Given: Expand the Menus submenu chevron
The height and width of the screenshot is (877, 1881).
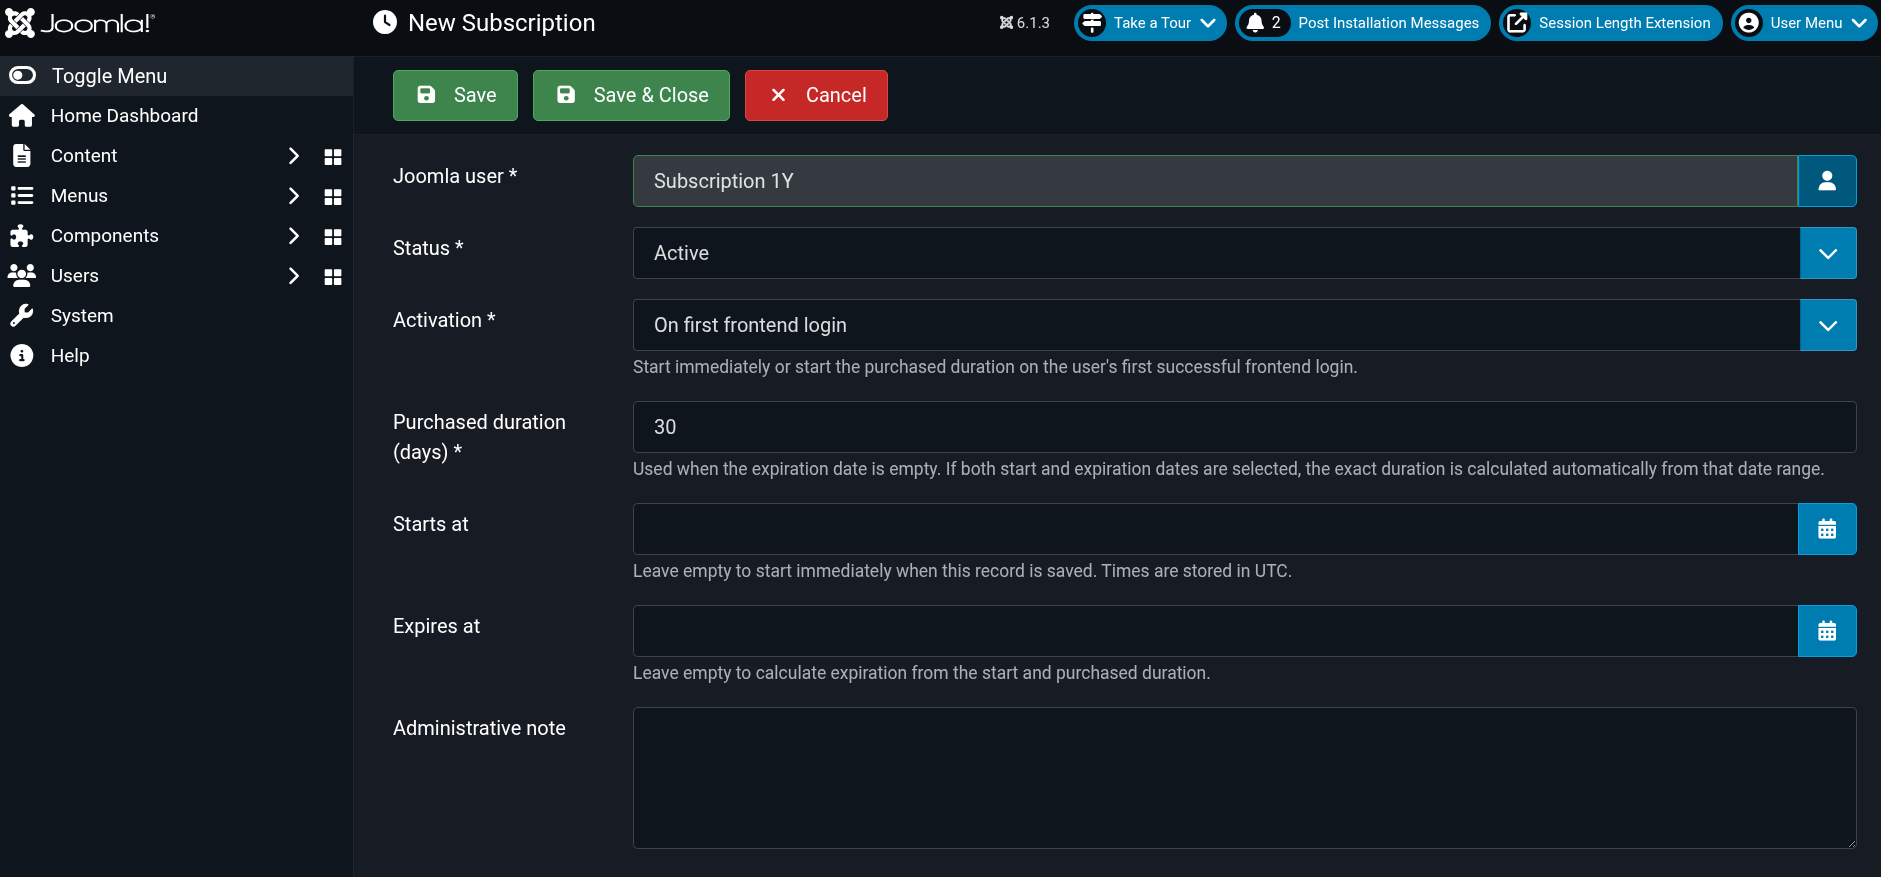Looking at the screenshot, I should pos(293,196).
